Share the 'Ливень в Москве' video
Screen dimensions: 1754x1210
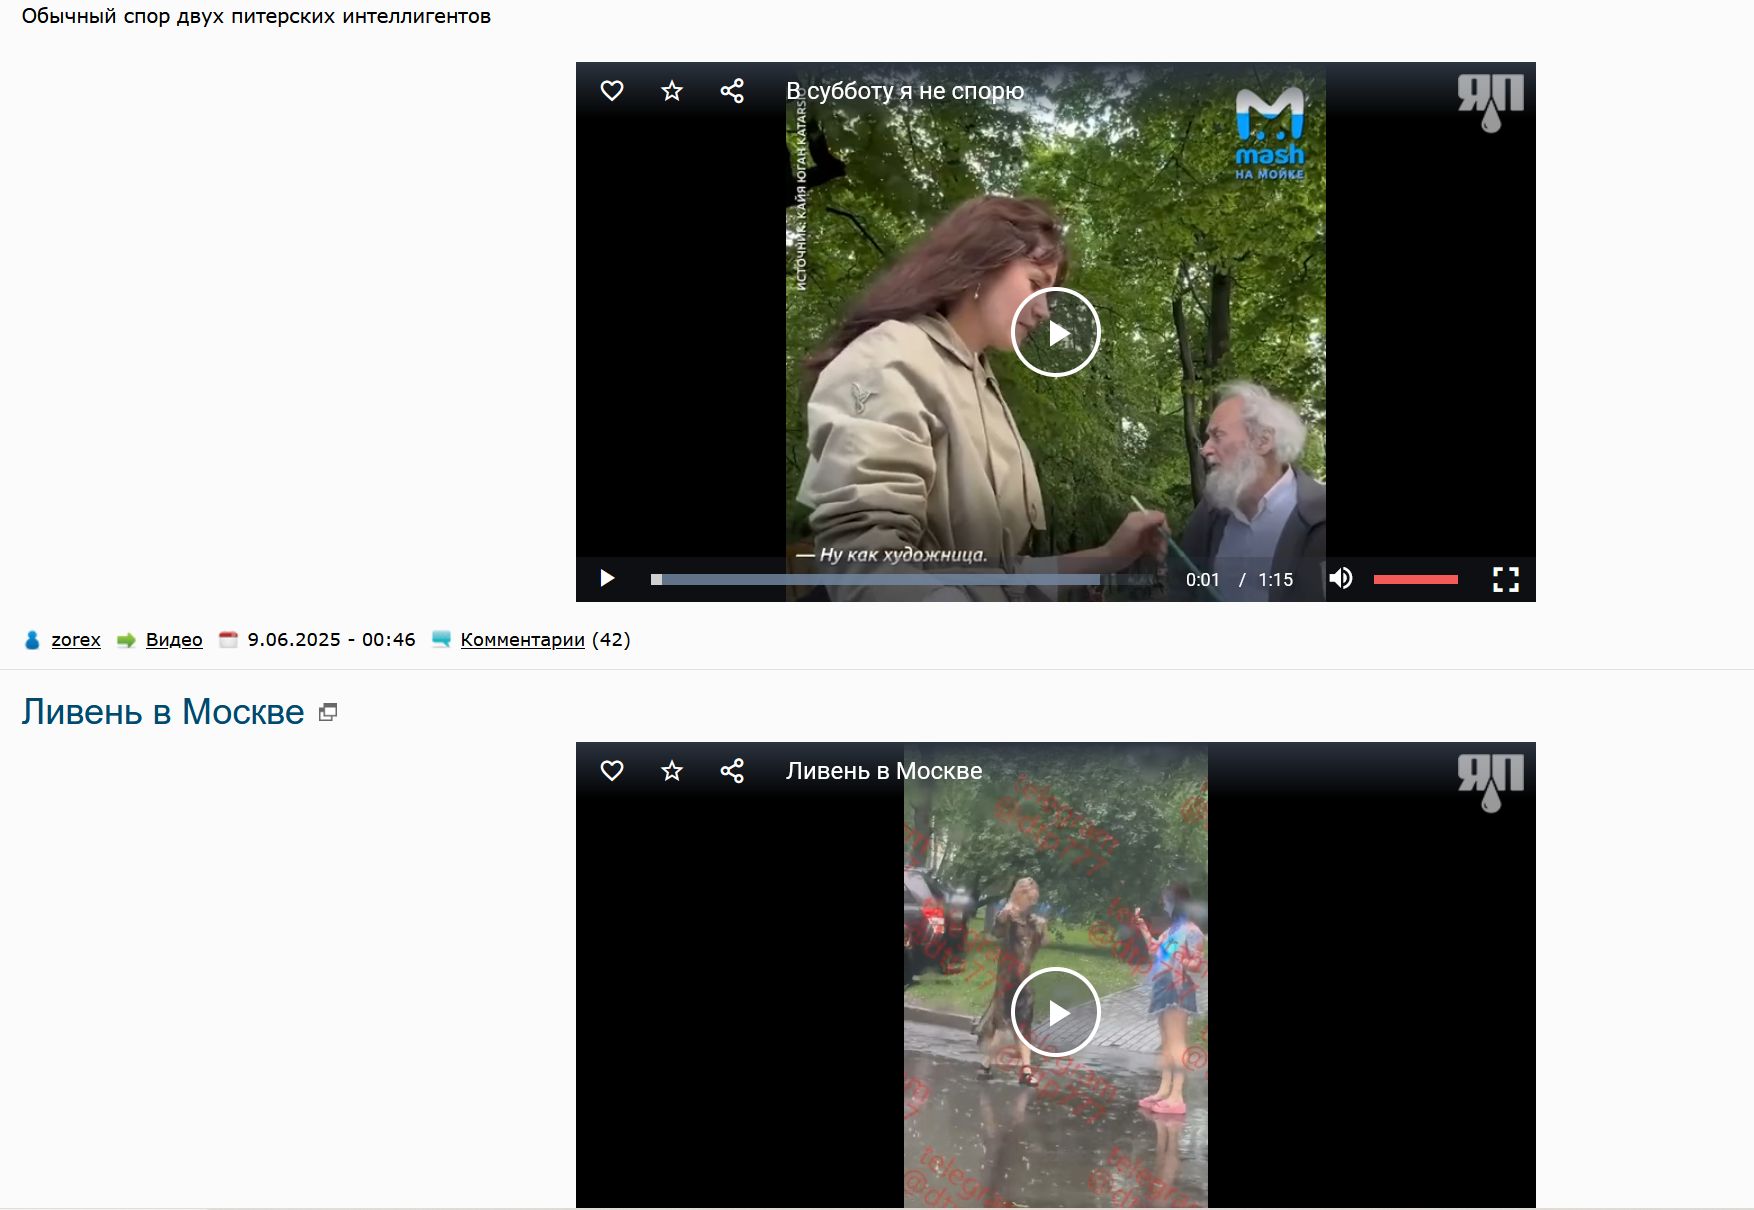pos(732,771)
